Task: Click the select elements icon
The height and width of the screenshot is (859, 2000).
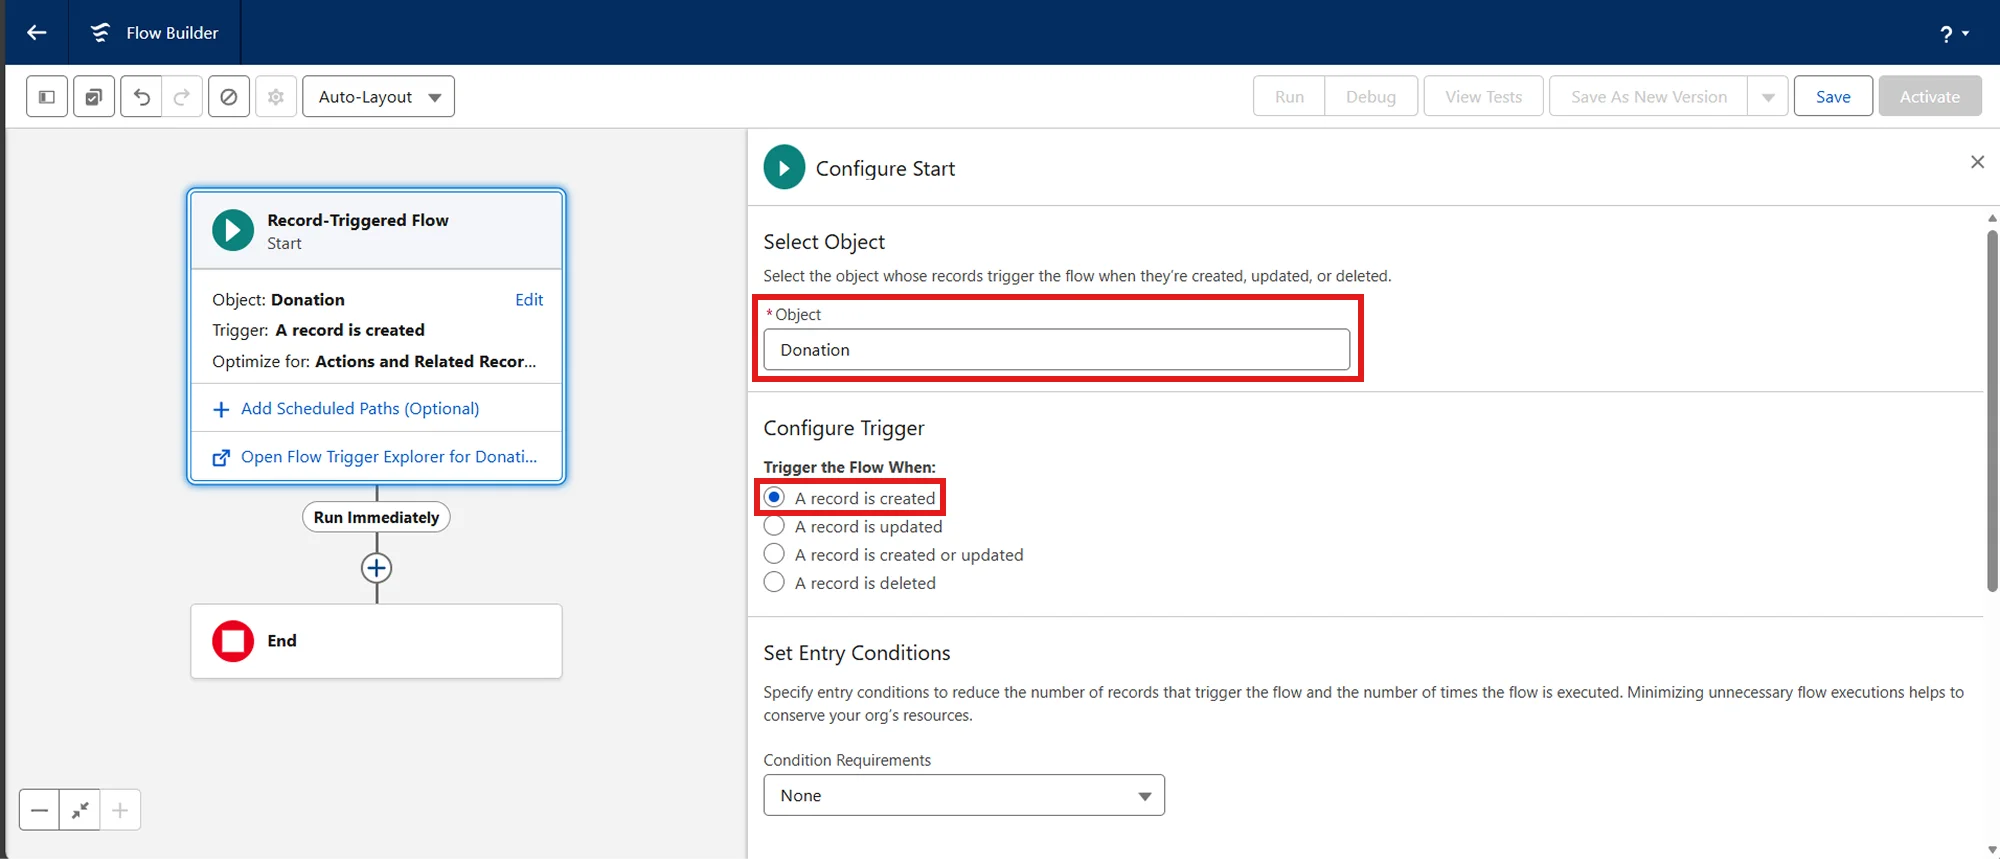Action: [94, 97]
